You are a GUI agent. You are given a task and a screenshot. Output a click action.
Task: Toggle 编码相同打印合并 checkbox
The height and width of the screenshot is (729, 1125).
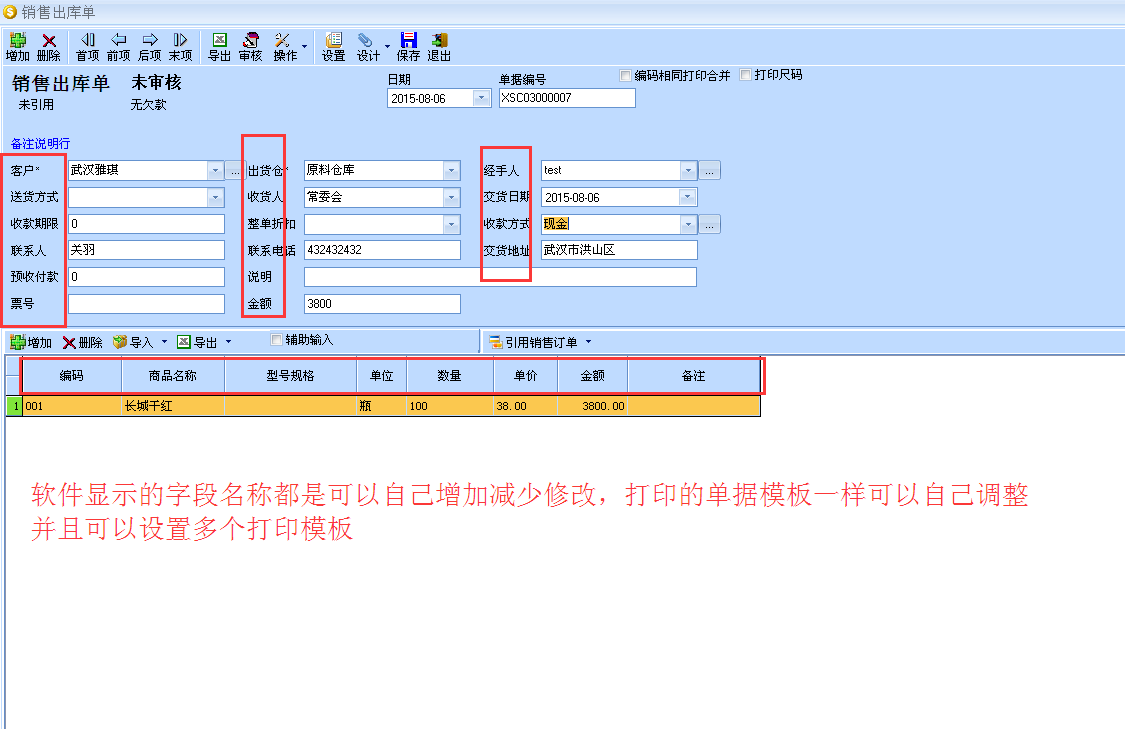pyautogui.click(x=626, y=75)
